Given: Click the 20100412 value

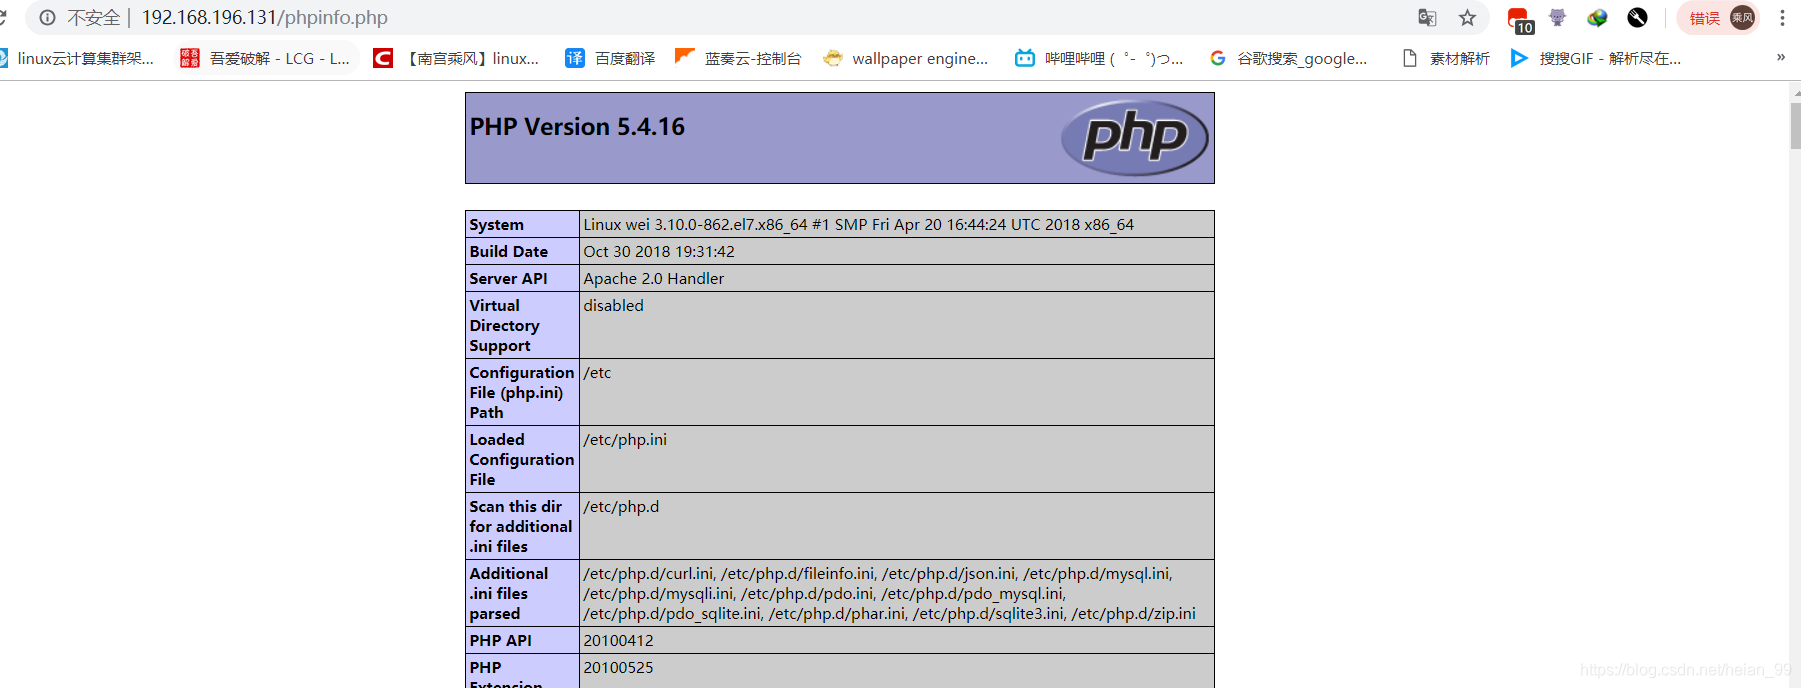Looking at the screenshot, I should click(618, 641).
